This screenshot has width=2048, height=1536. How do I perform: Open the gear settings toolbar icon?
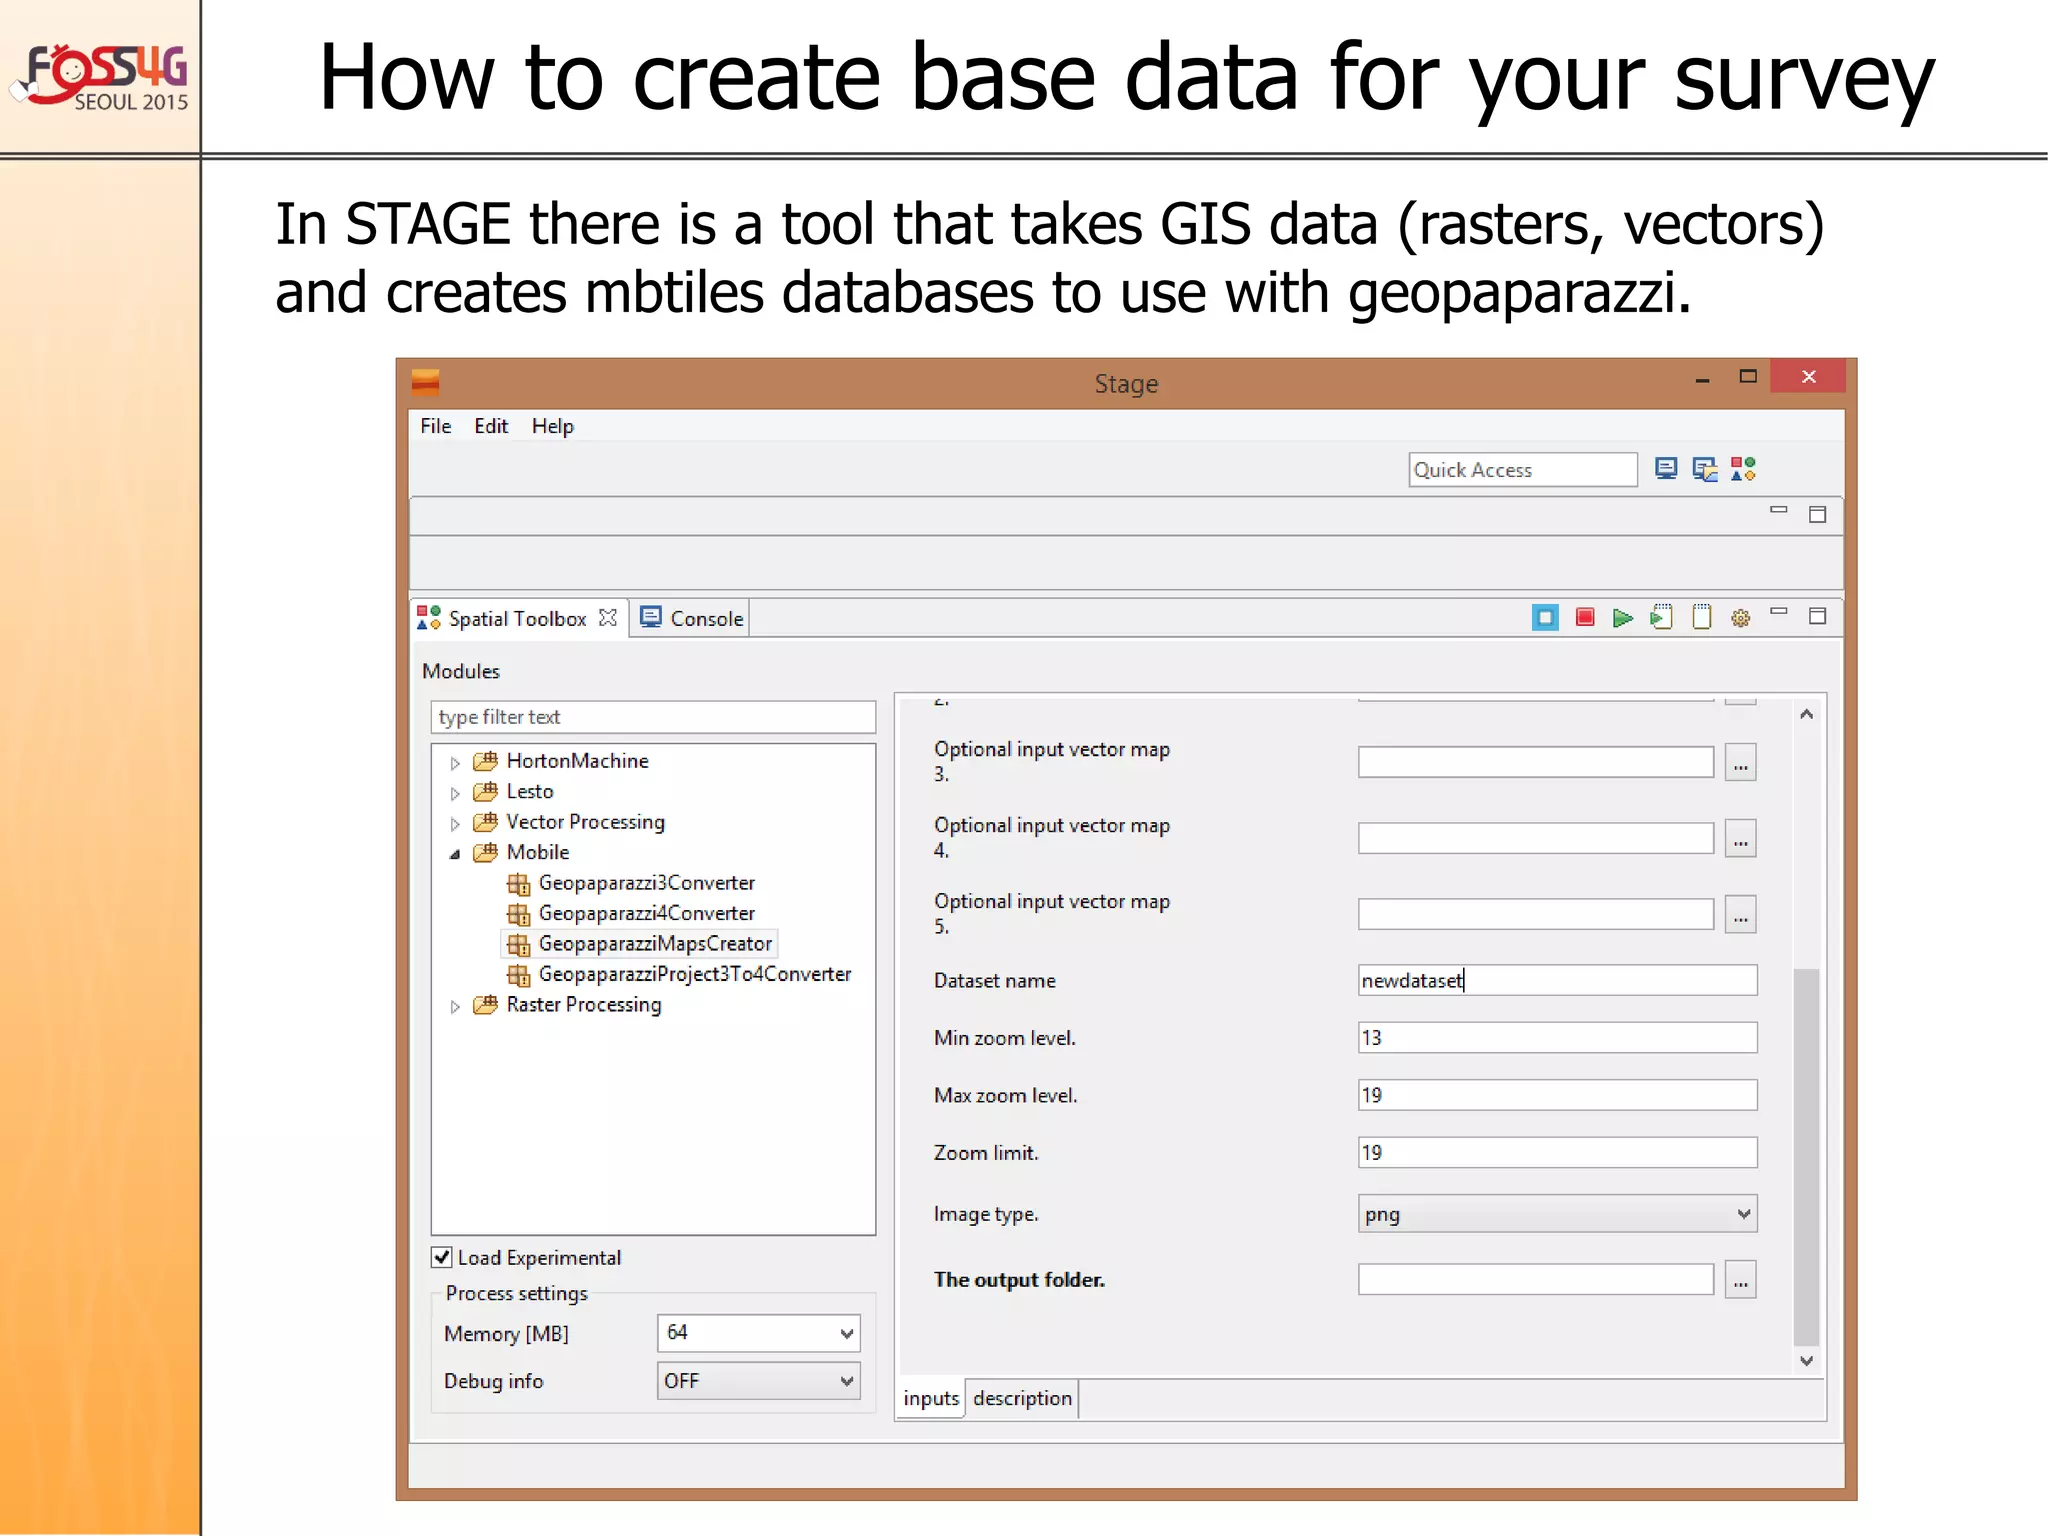[1741, 618]
